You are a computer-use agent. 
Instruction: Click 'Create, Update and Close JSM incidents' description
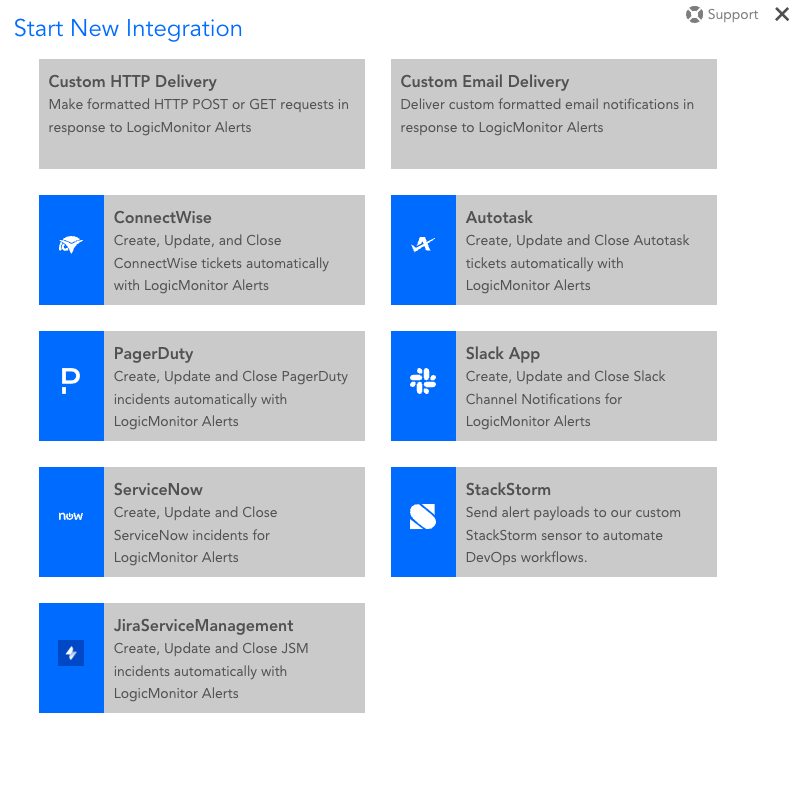pyautogui.click(x=211, y=670)
